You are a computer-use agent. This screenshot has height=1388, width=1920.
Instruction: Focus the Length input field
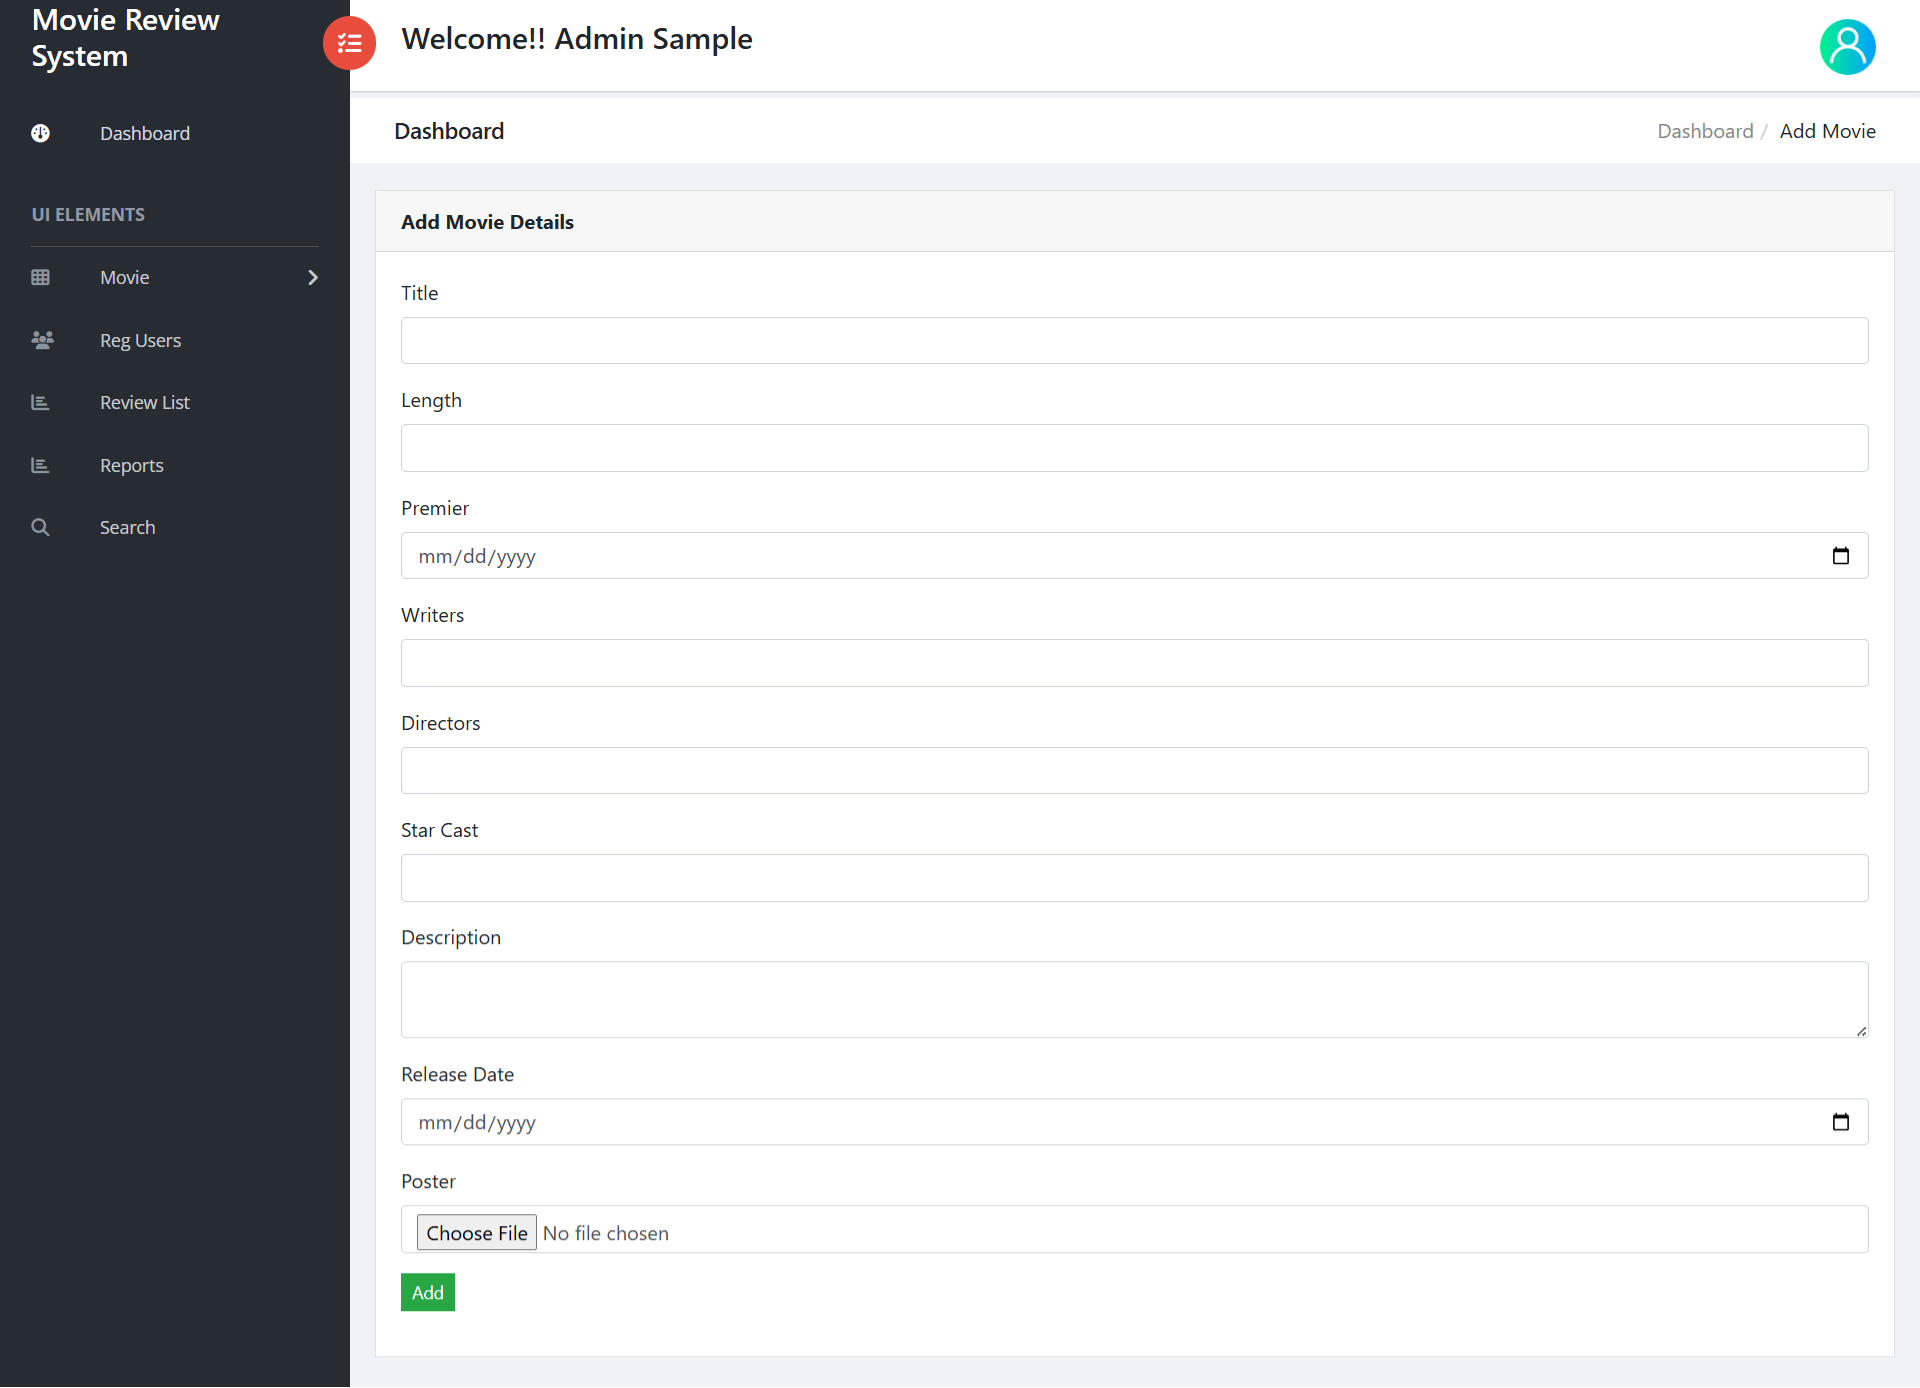tap(1134, 448)
